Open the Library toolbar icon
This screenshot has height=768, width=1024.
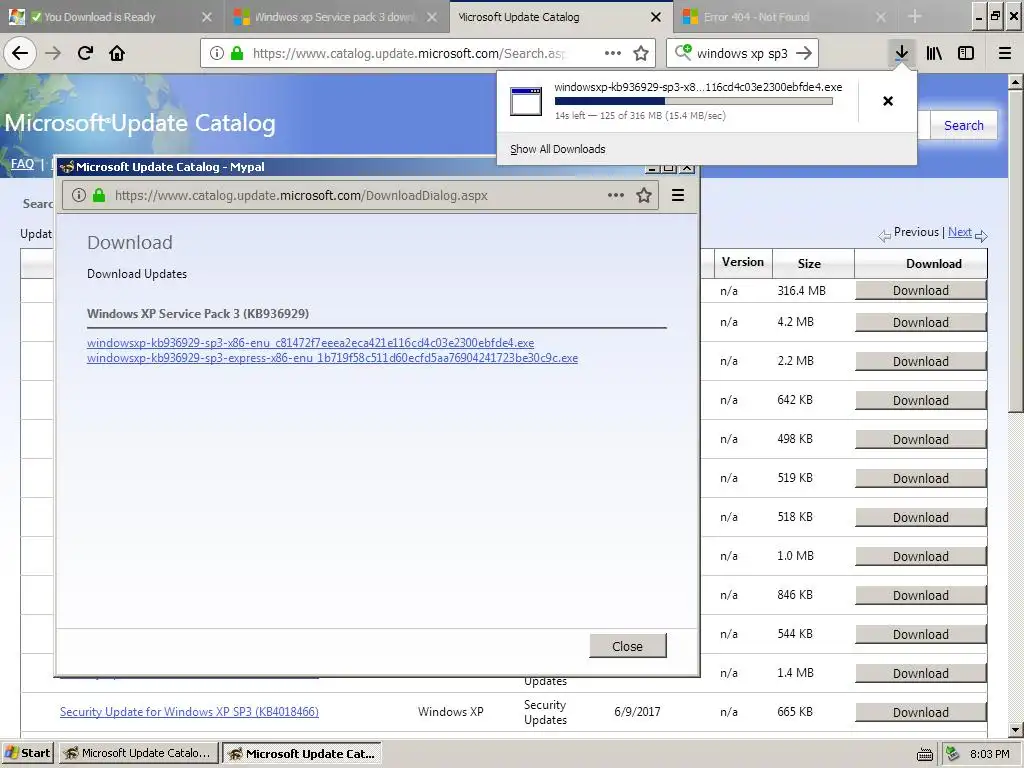tap(934, 53)
